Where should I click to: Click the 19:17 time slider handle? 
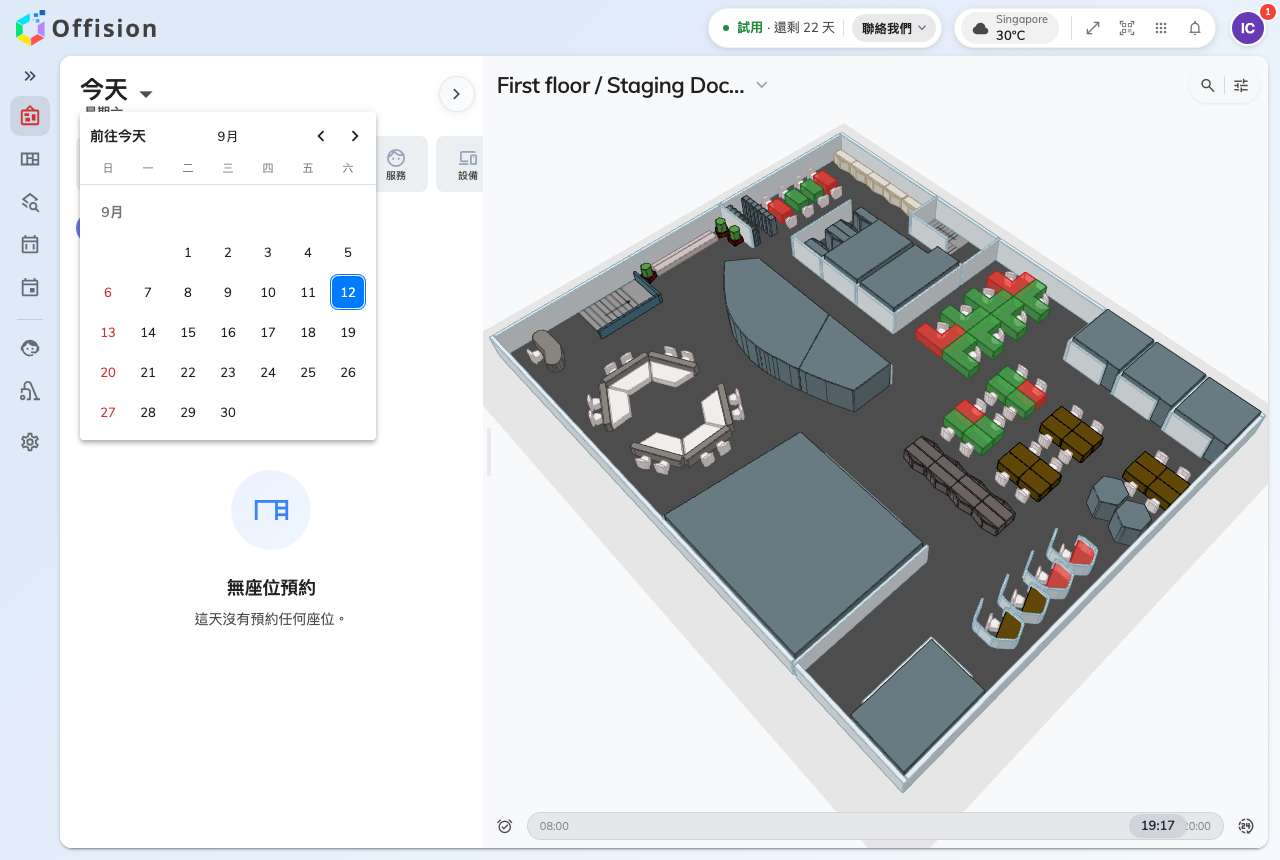click(1158, 826)
